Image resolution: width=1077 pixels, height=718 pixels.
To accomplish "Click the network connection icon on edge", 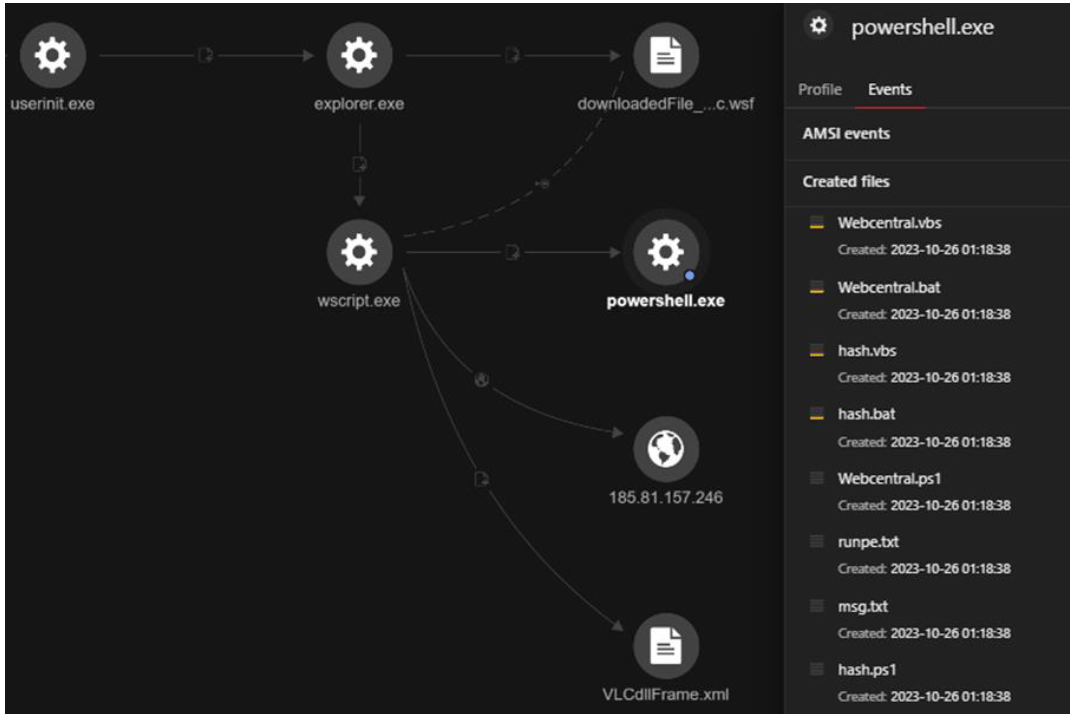I will pos(481,381).
